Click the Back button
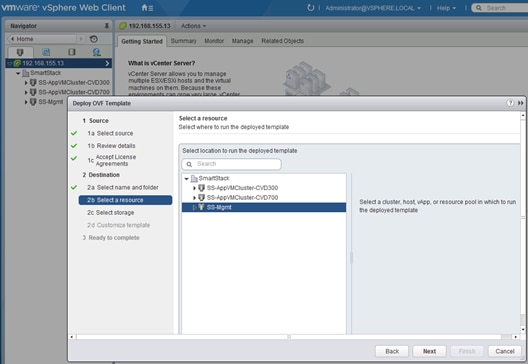This screenshot has width=528, height=364. (x=392, y=351)
